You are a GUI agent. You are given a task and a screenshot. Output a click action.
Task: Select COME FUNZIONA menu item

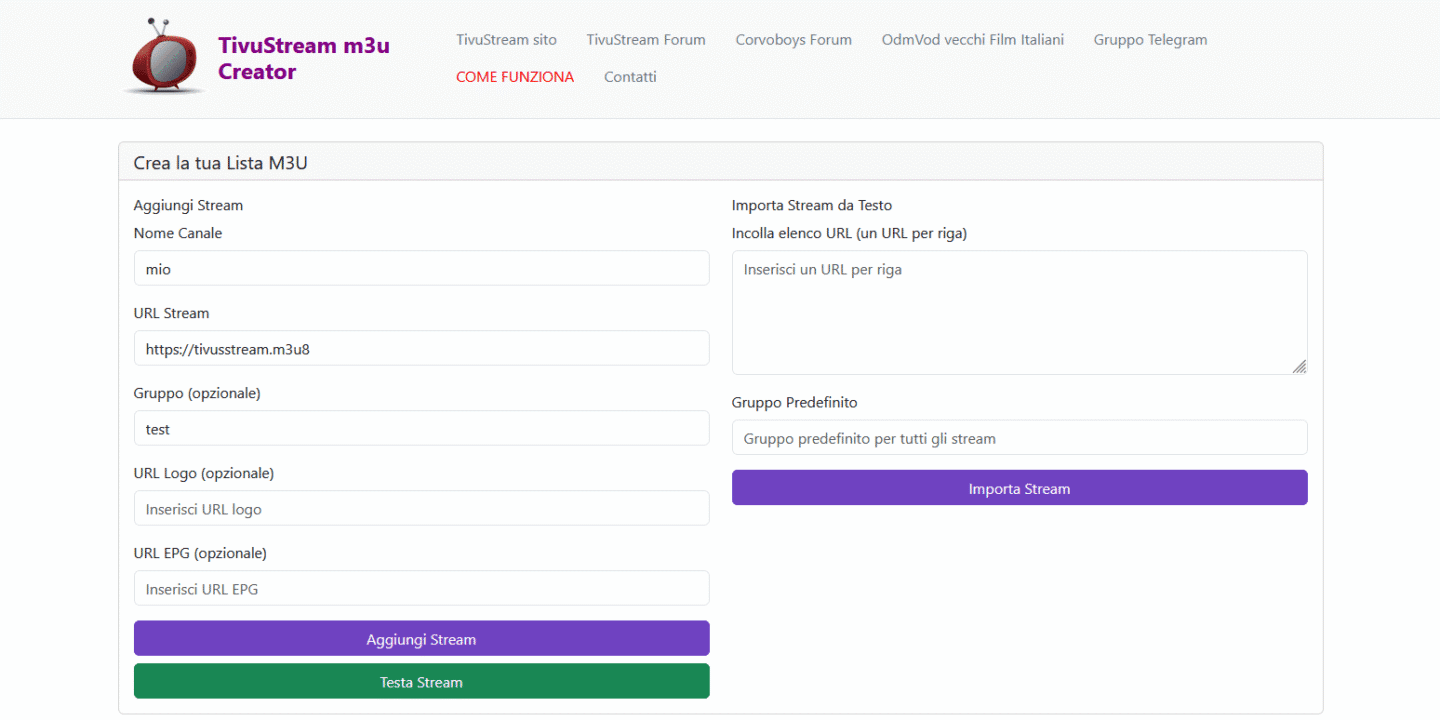515,77
